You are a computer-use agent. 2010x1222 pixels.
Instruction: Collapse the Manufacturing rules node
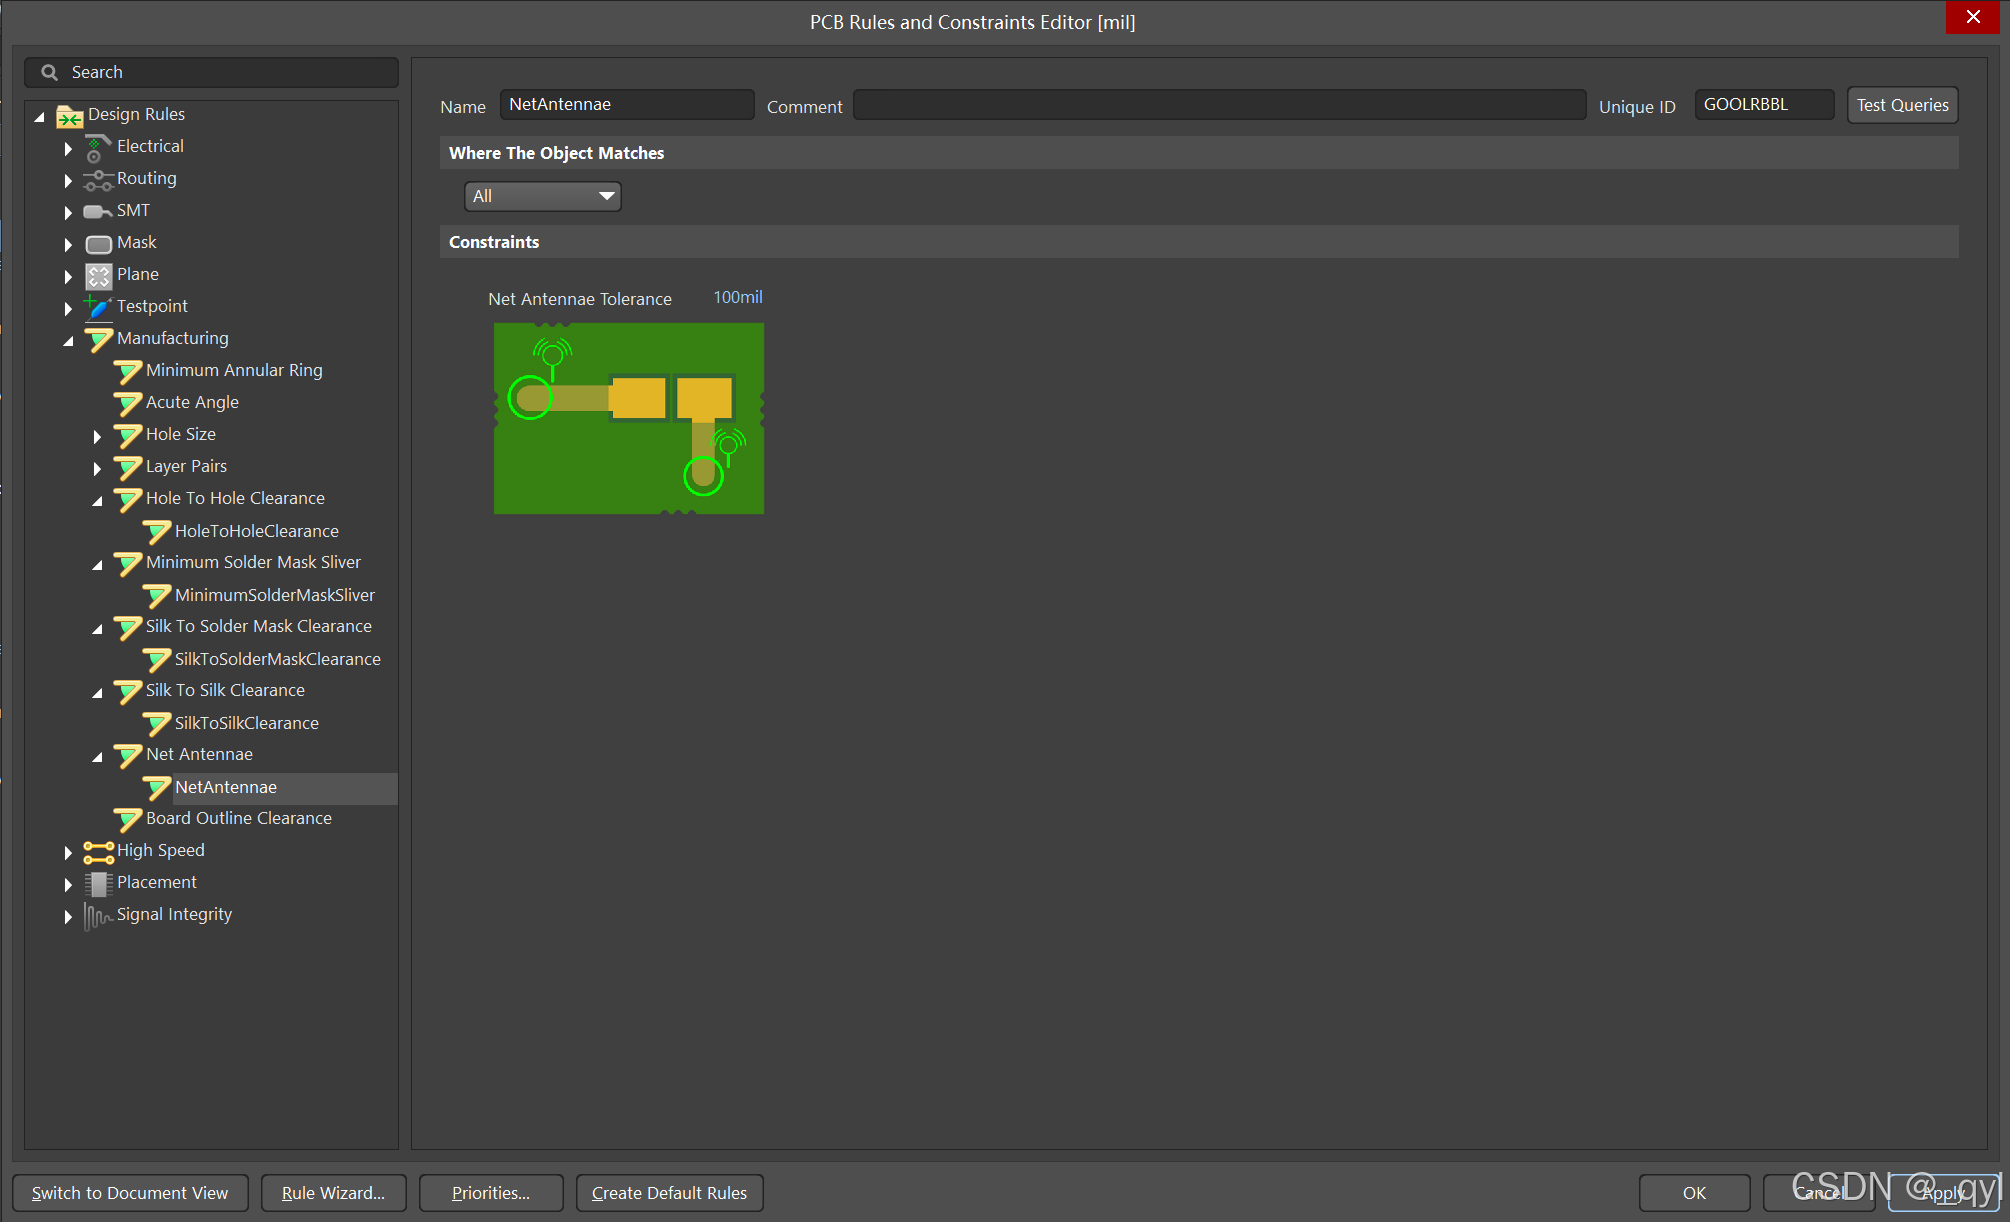[x=68, y=340]
